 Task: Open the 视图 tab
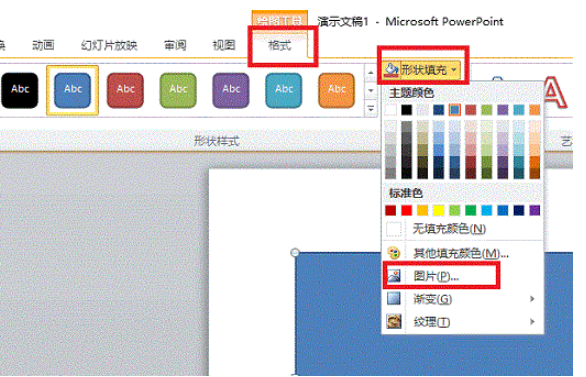[x=223, y=45]
